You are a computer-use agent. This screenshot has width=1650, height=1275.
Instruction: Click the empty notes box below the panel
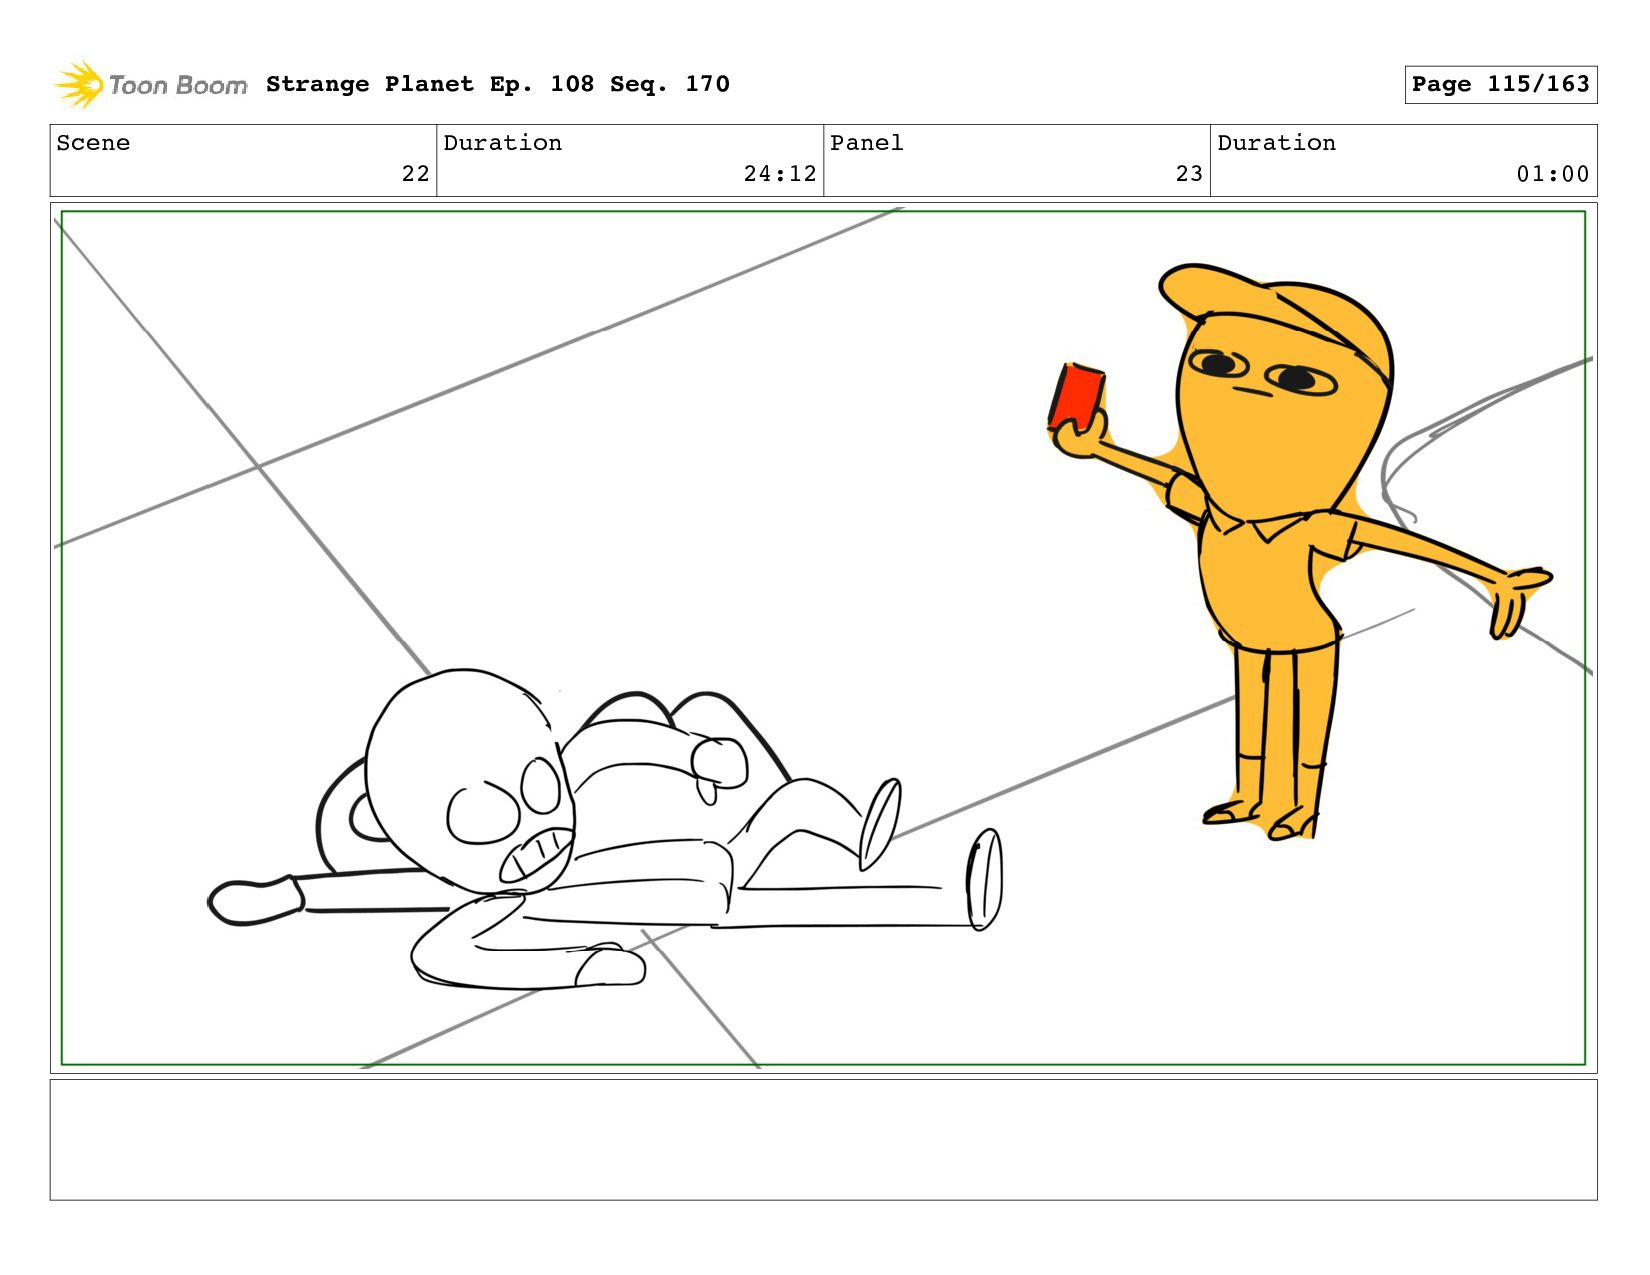pyautogui.click(x=823, y=1139)
